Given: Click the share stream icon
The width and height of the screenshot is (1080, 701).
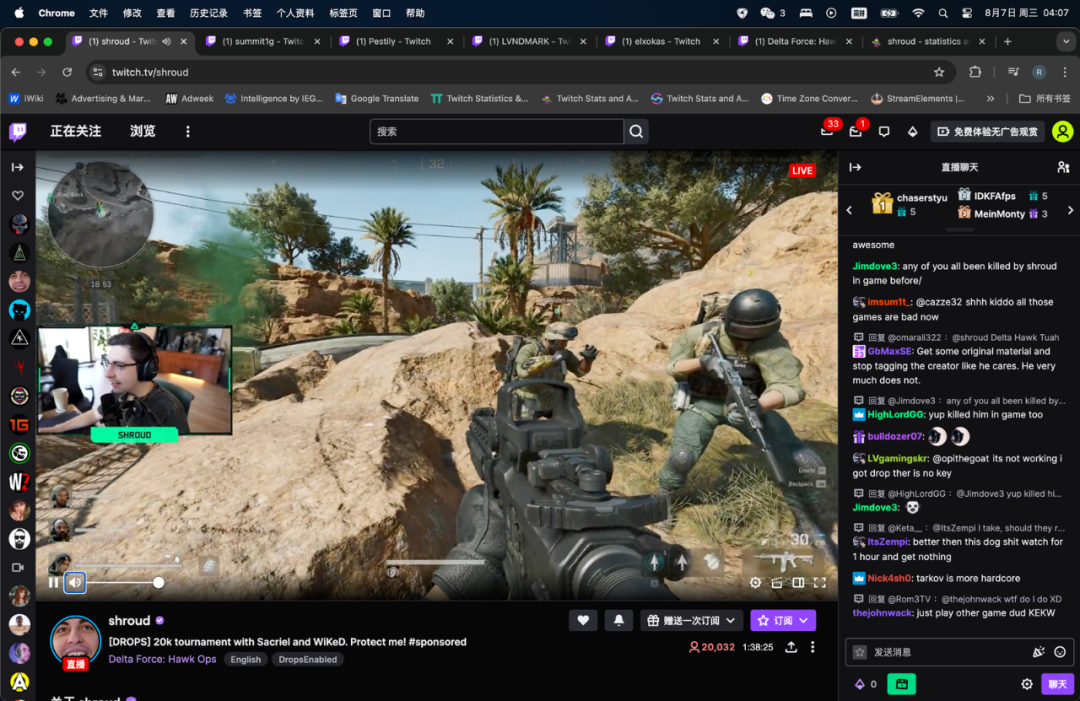Looking at the screenshot, I should (791, 647).
